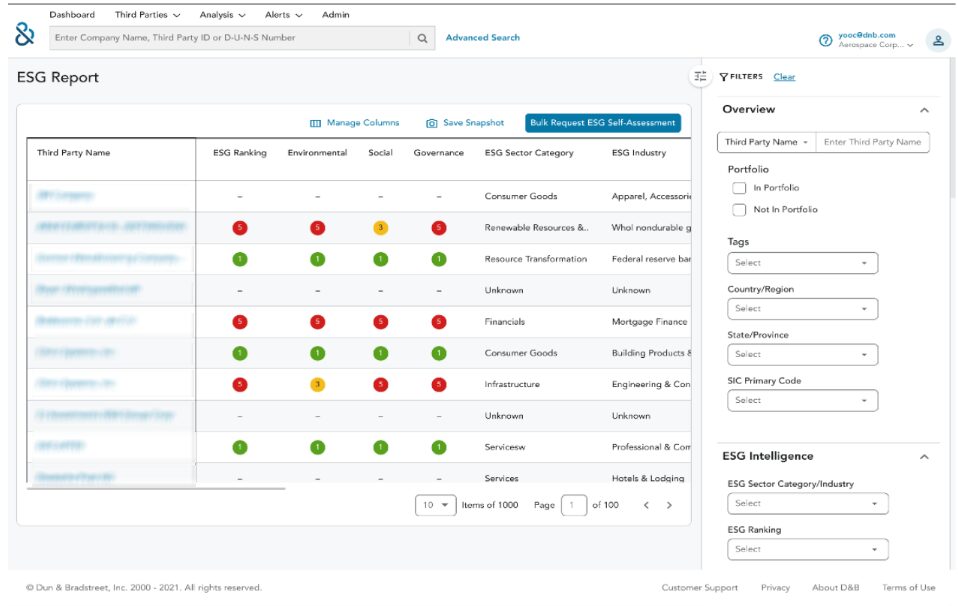Screen dimensions: 958x606
Task: Open the Customer Support footer link
Action: click(x=700, y=588)
